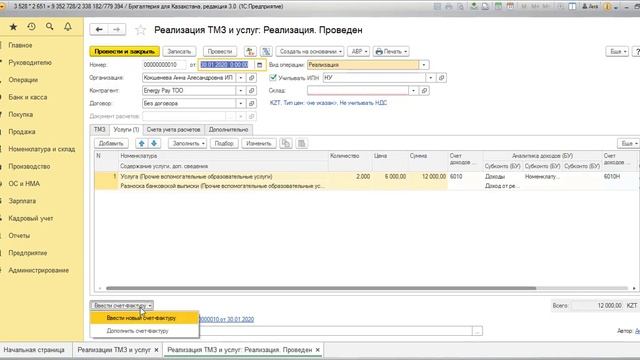This screenshot has width=640, height=360.
Task: Open Favorites star in left sidebar
Action: coord(13,27)
